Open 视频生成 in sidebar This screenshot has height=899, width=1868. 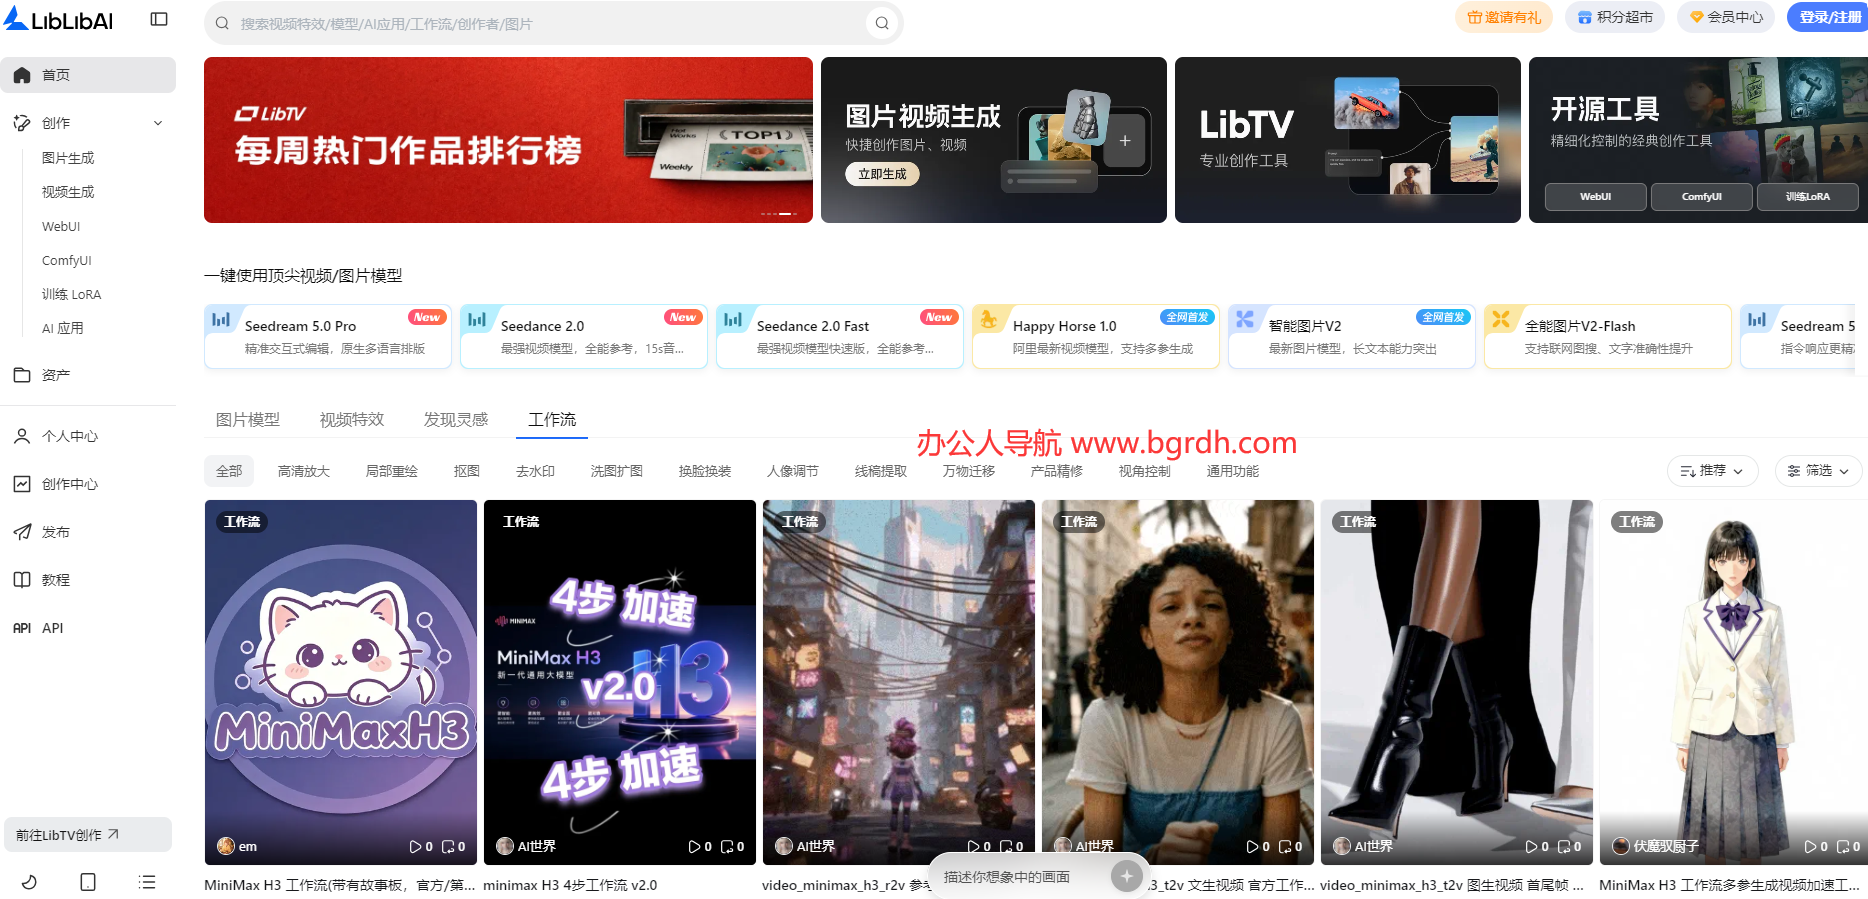click(68, 192)
